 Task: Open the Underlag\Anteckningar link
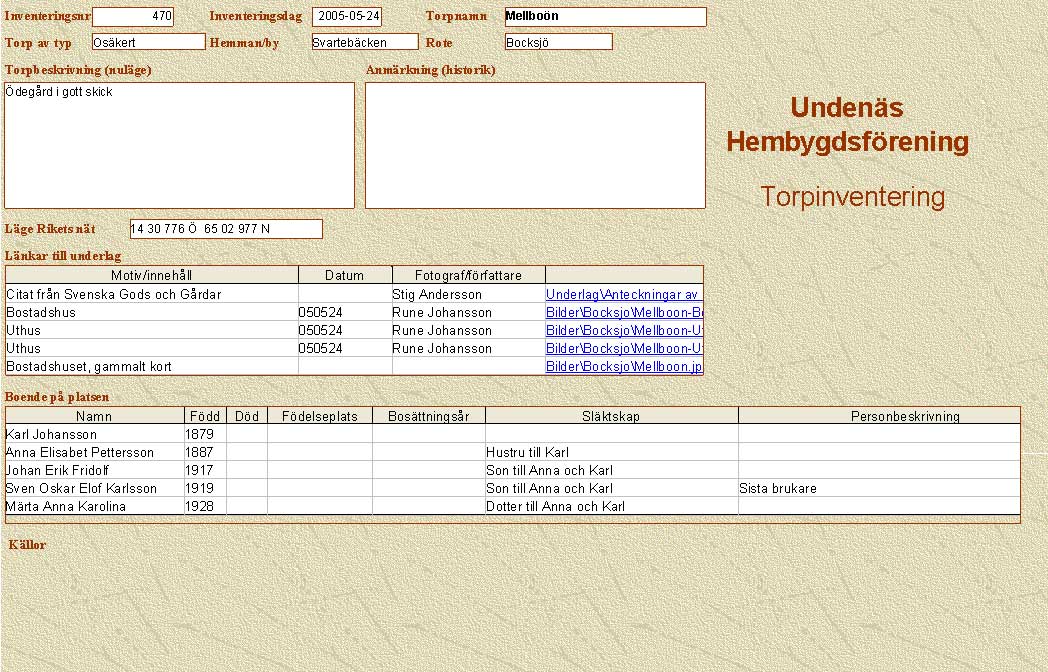tap(622, 295)
